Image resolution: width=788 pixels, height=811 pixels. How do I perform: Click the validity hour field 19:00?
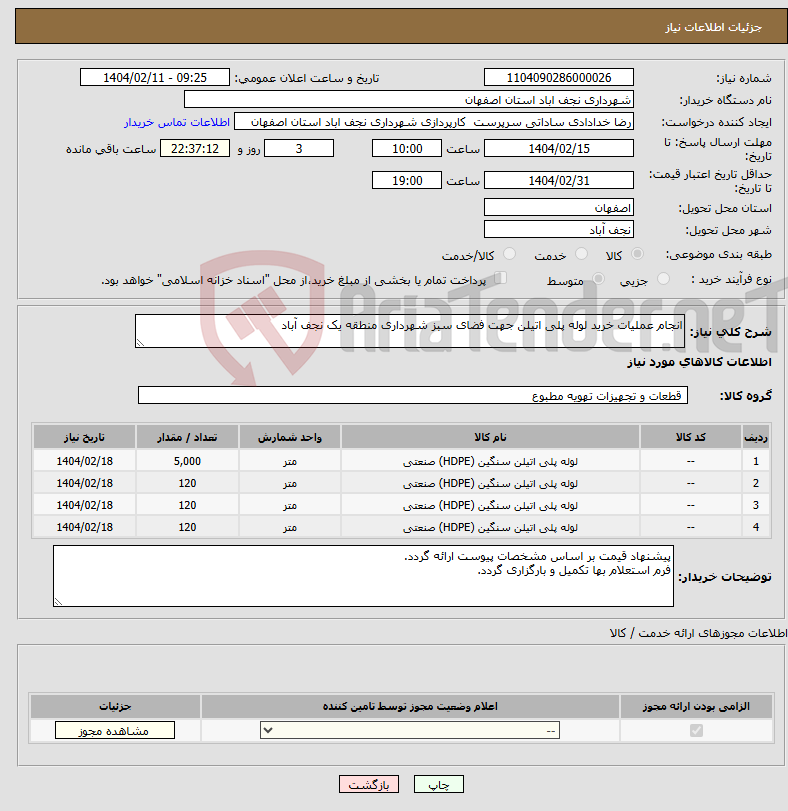[407, 181]
